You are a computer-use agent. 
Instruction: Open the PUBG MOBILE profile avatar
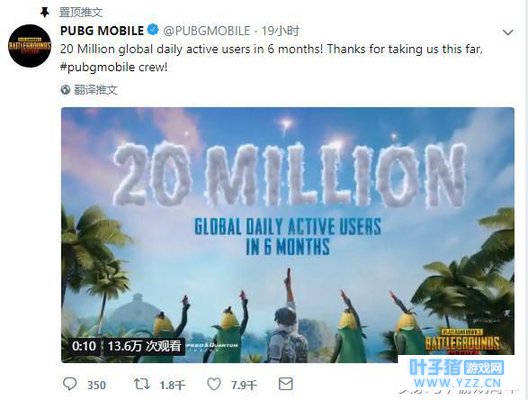click(x=30, y=46)
